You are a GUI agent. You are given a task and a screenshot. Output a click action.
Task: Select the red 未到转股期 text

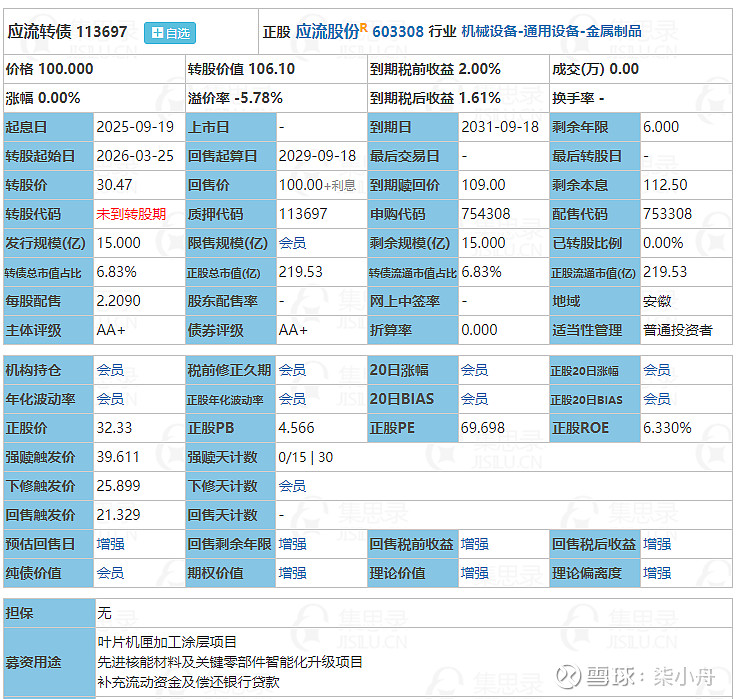[131, 214]
